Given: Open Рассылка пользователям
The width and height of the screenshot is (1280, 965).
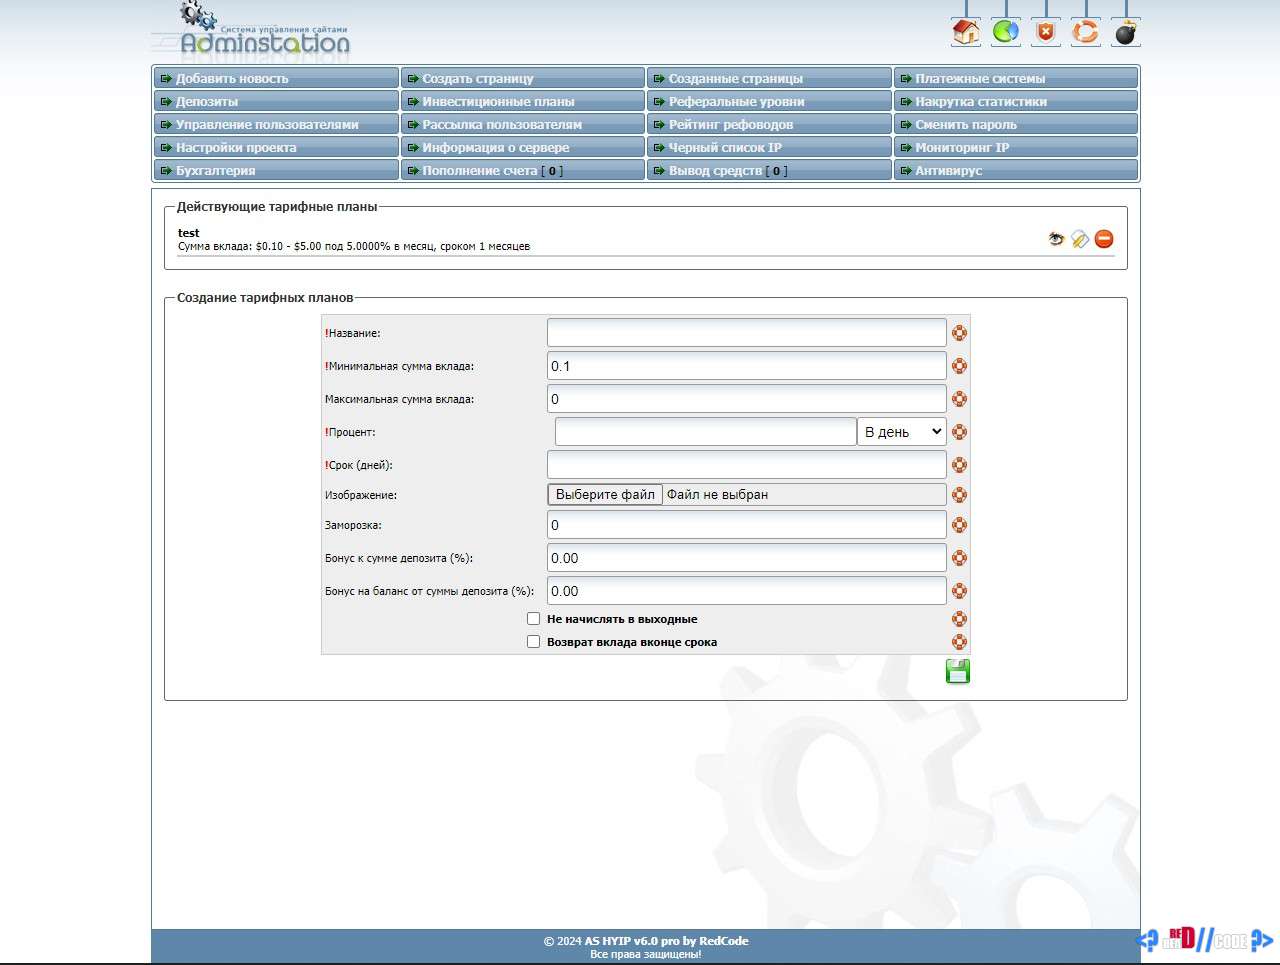Looking at the screenshot, I should click(x=523, y=124).
